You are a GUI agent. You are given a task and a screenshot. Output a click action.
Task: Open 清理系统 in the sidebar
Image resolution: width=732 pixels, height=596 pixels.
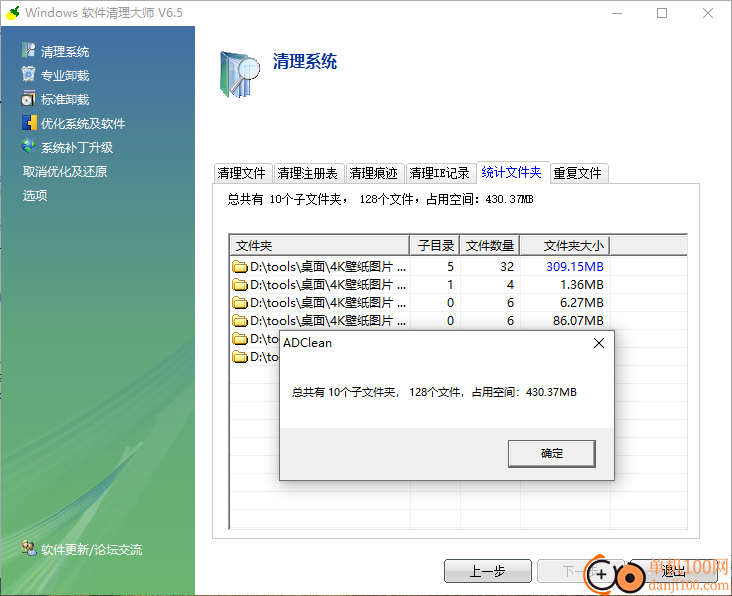coord(65,51)
